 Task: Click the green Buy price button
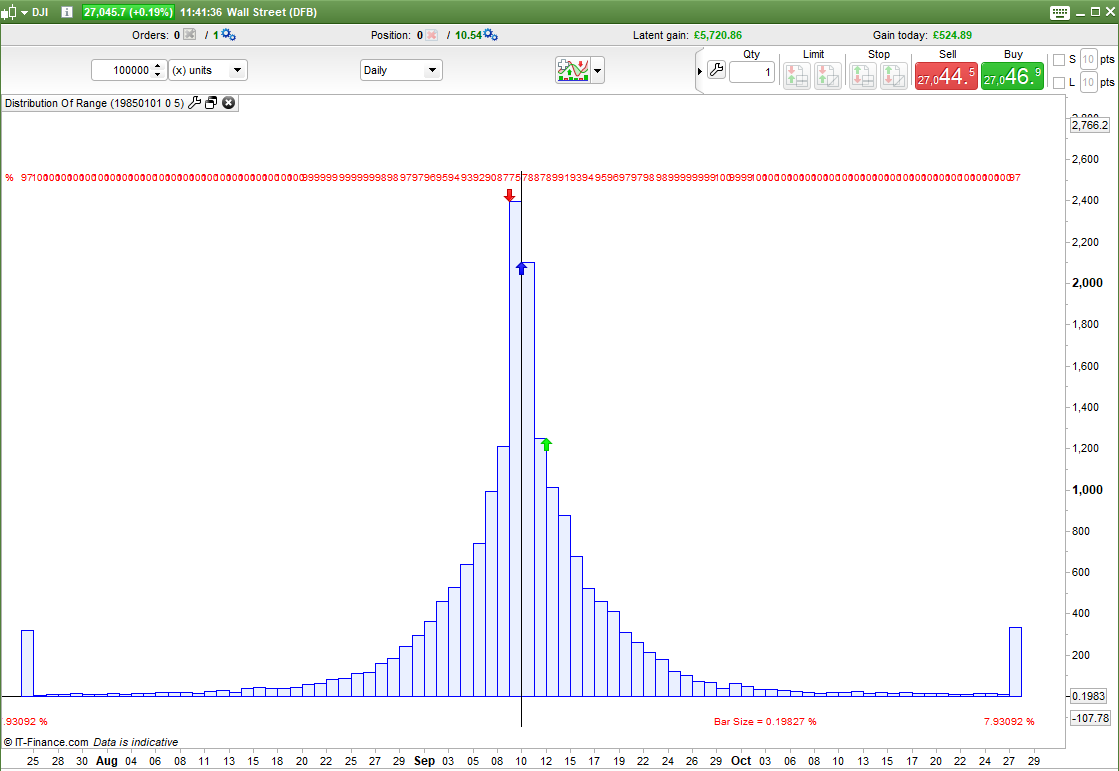[x=1012, y=76]
